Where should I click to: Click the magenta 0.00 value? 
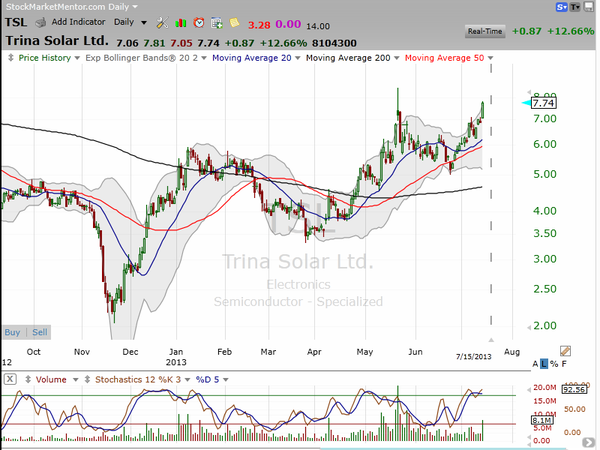(x=288, y=24)
